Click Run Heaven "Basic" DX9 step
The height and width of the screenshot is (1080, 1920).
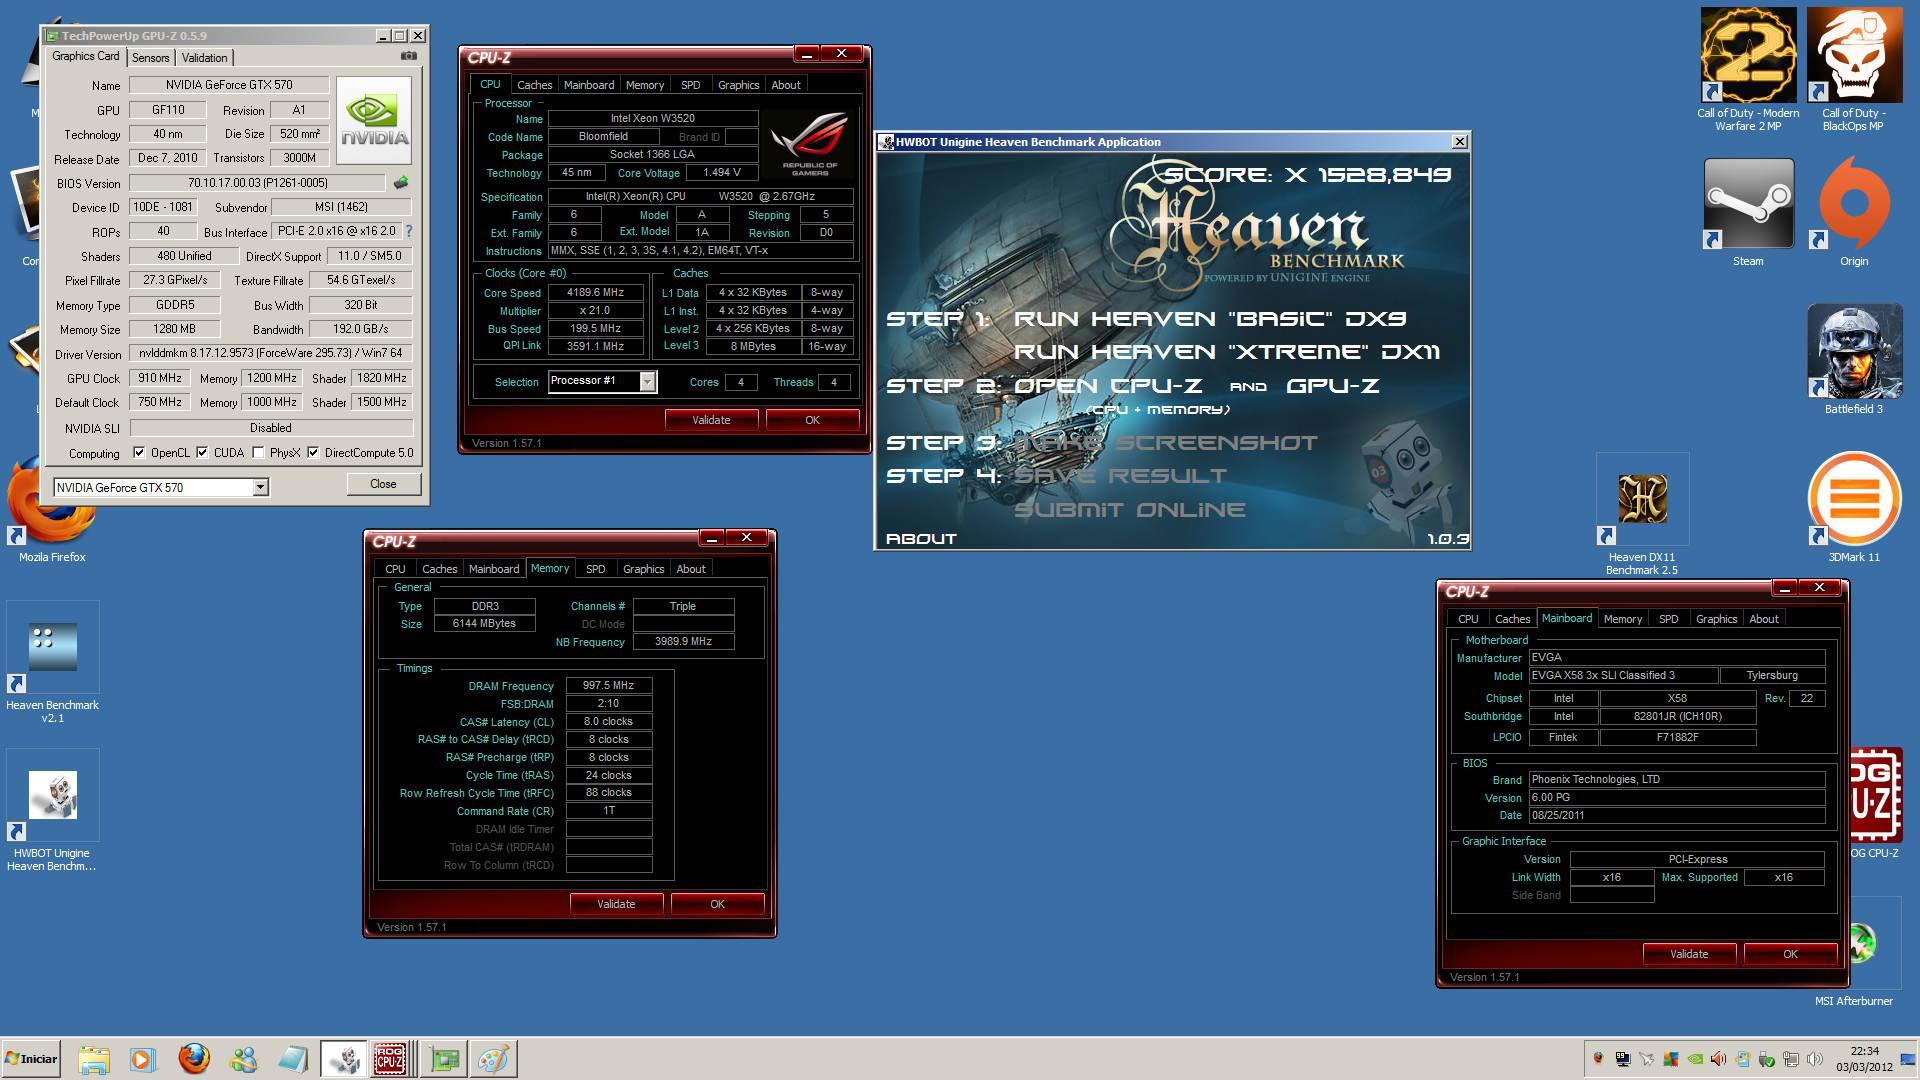coord(1210,319)
